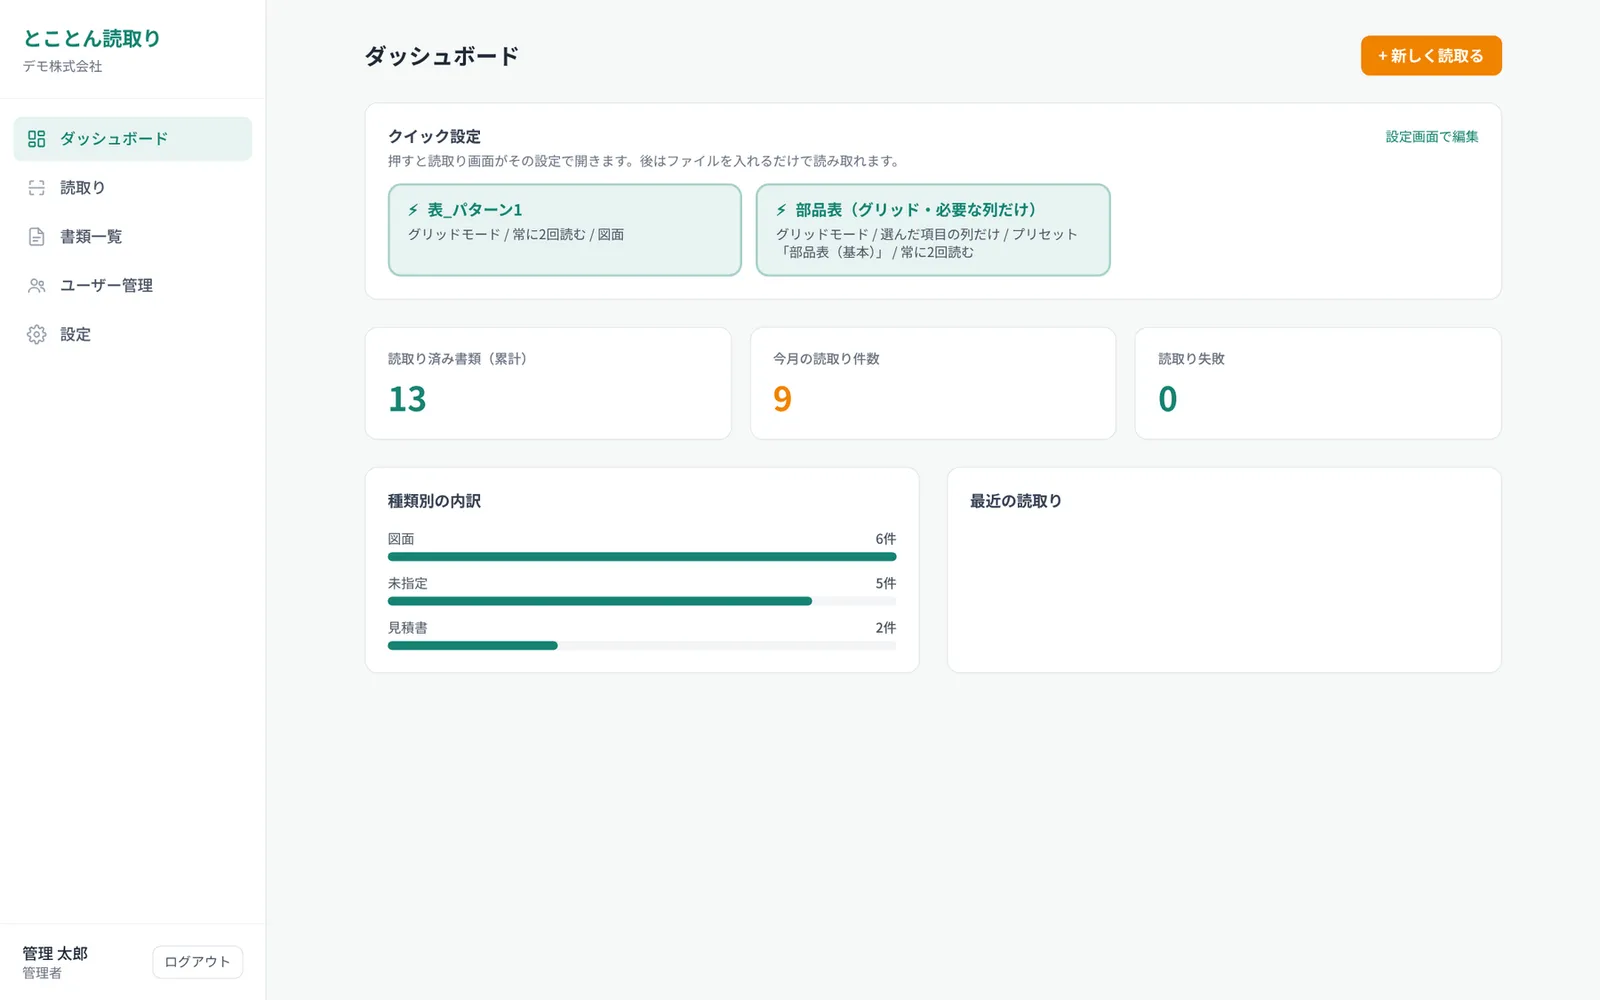Click the number 13 total value
1600x1000 pixels.
click(x=407, y=399)
